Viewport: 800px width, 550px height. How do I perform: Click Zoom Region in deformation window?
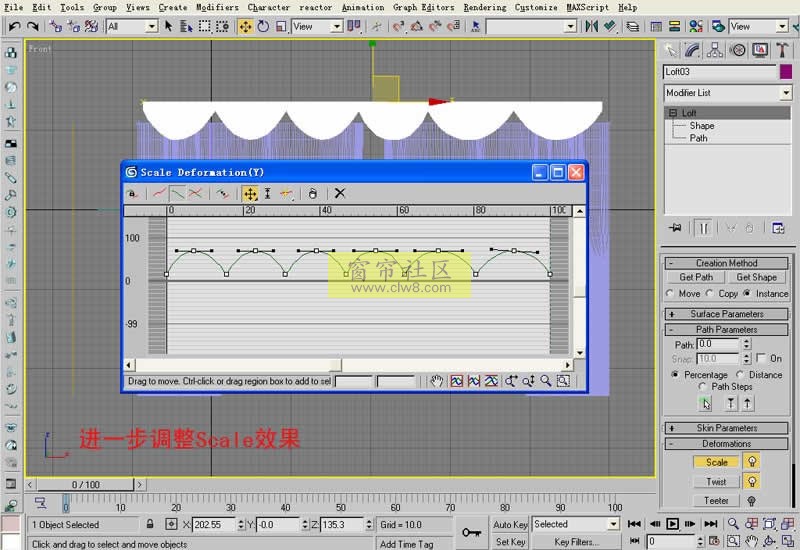(563, 381)
